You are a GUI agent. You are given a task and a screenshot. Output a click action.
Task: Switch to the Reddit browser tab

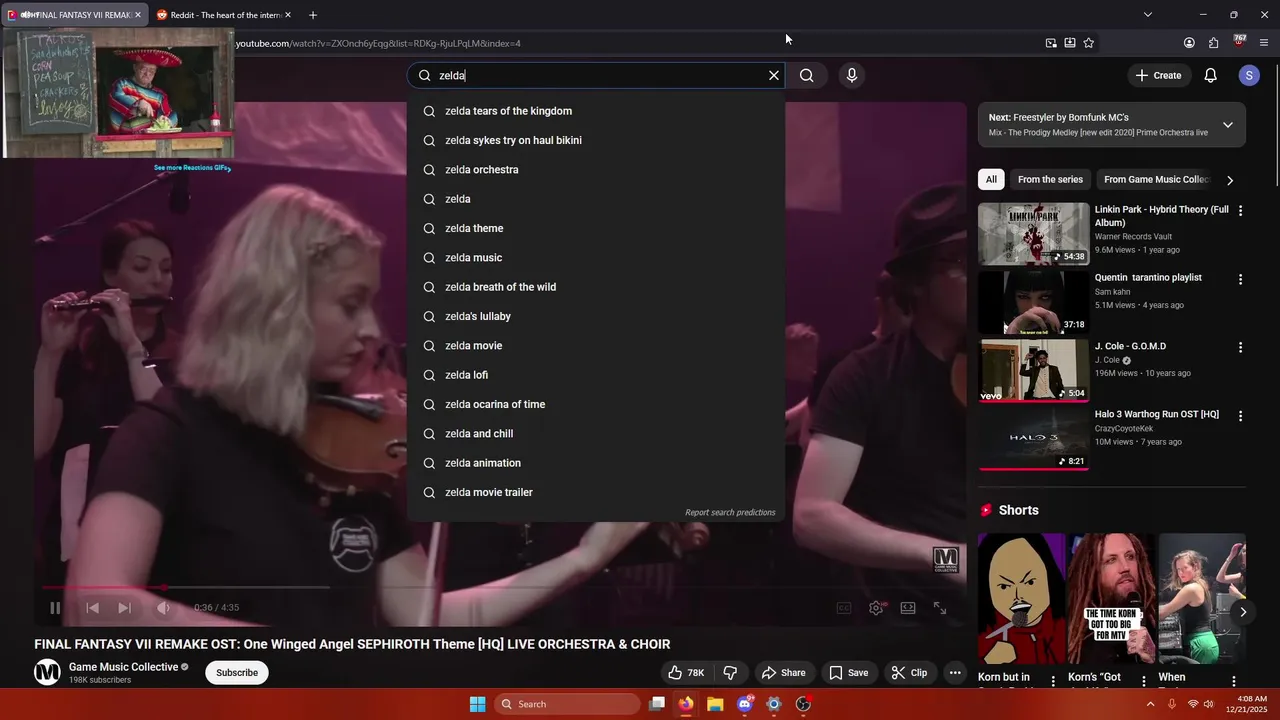tap(223, 15)
